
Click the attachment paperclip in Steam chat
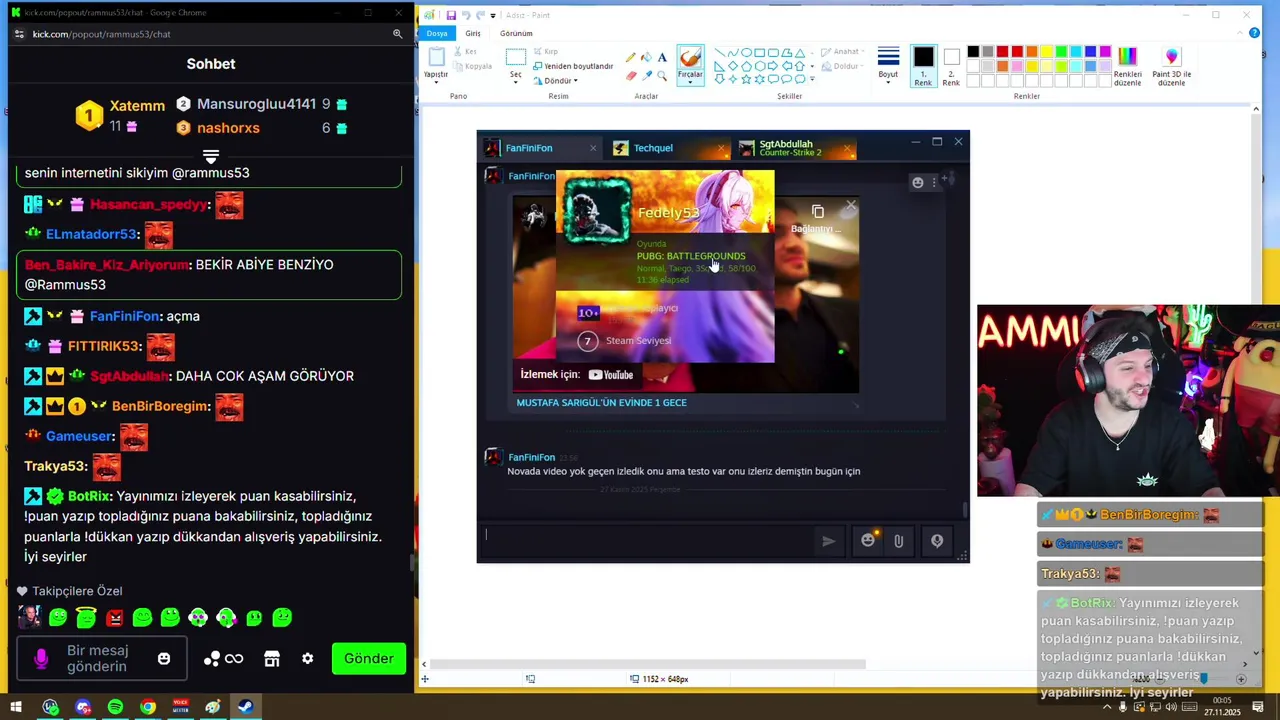898,541
